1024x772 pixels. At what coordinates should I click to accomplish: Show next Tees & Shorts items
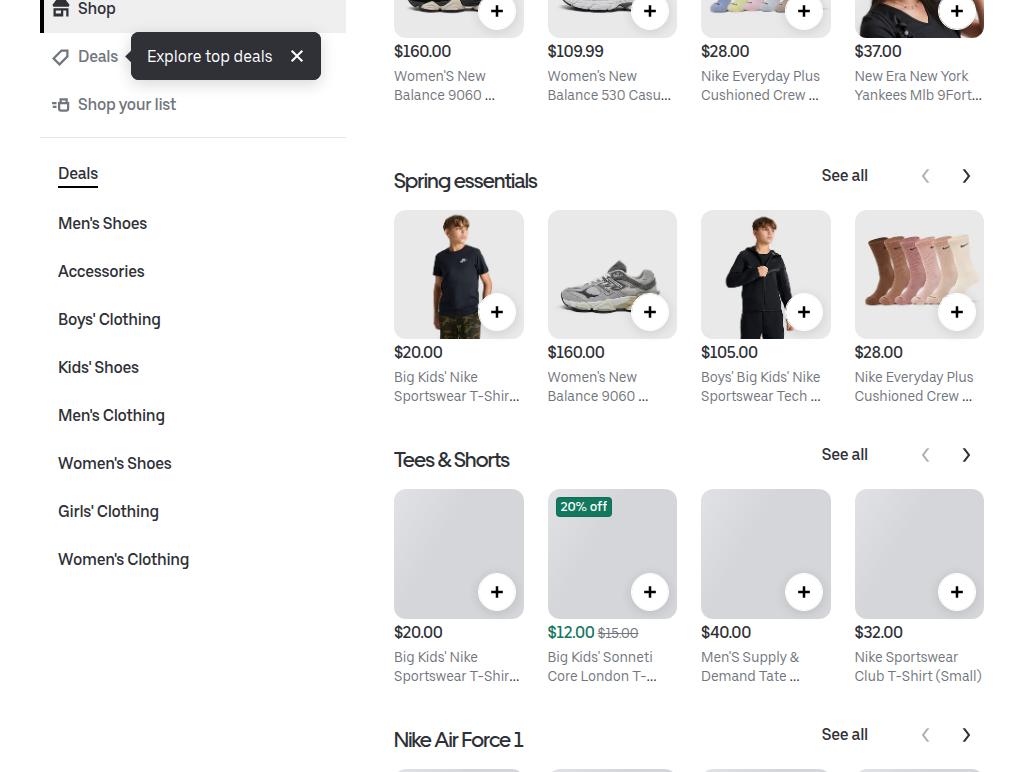(966, 455)
